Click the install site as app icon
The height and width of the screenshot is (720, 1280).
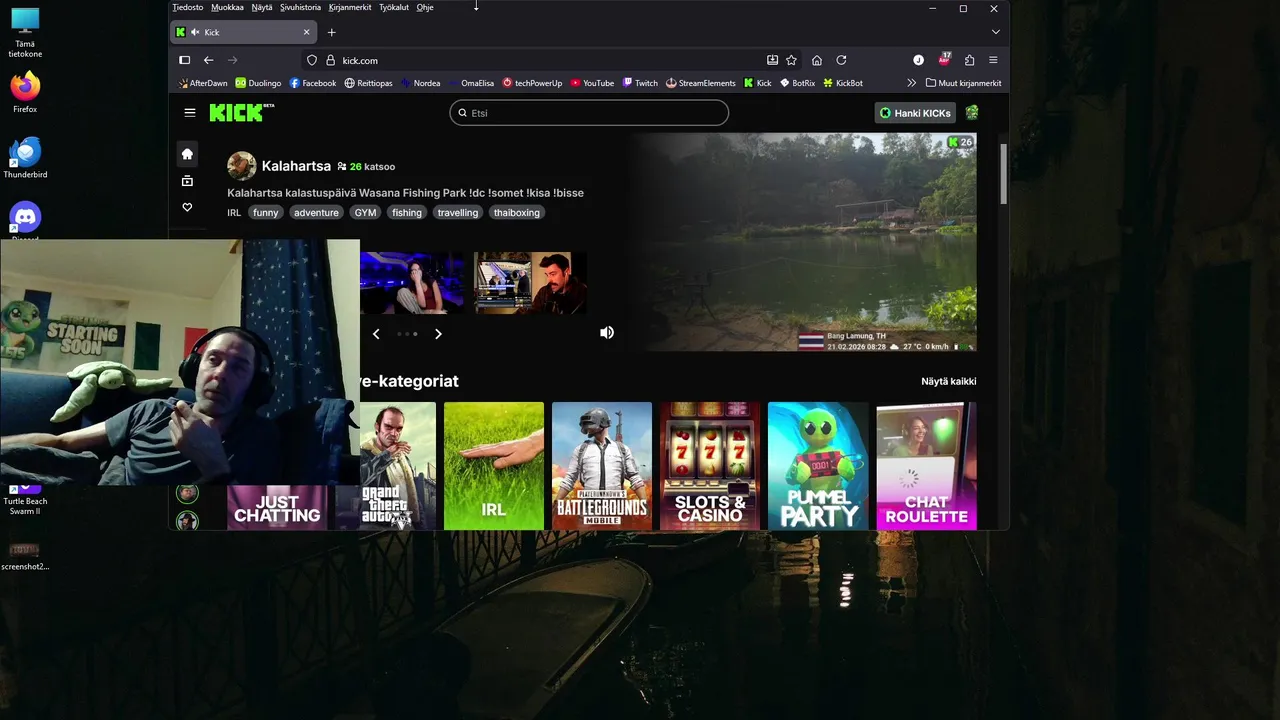click(772, 60)
